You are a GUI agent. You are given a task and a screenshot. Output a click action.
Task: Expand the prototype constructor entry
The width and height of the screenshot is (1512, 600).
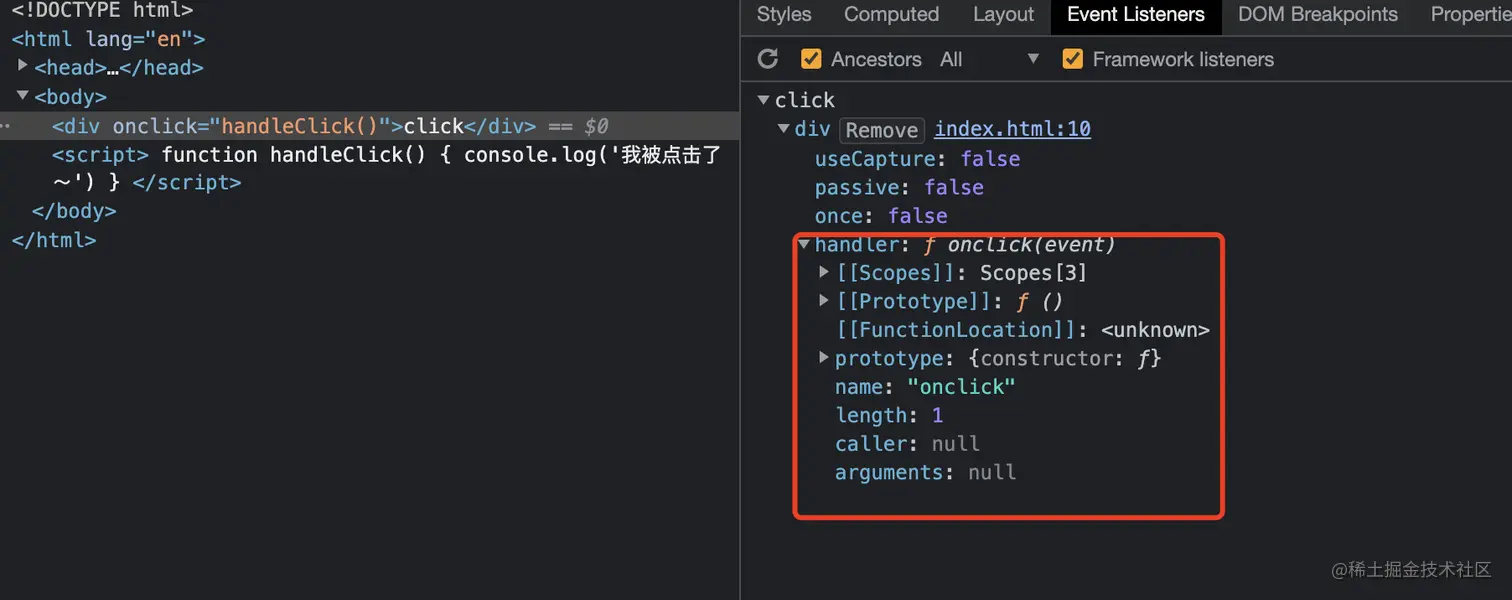824,358
